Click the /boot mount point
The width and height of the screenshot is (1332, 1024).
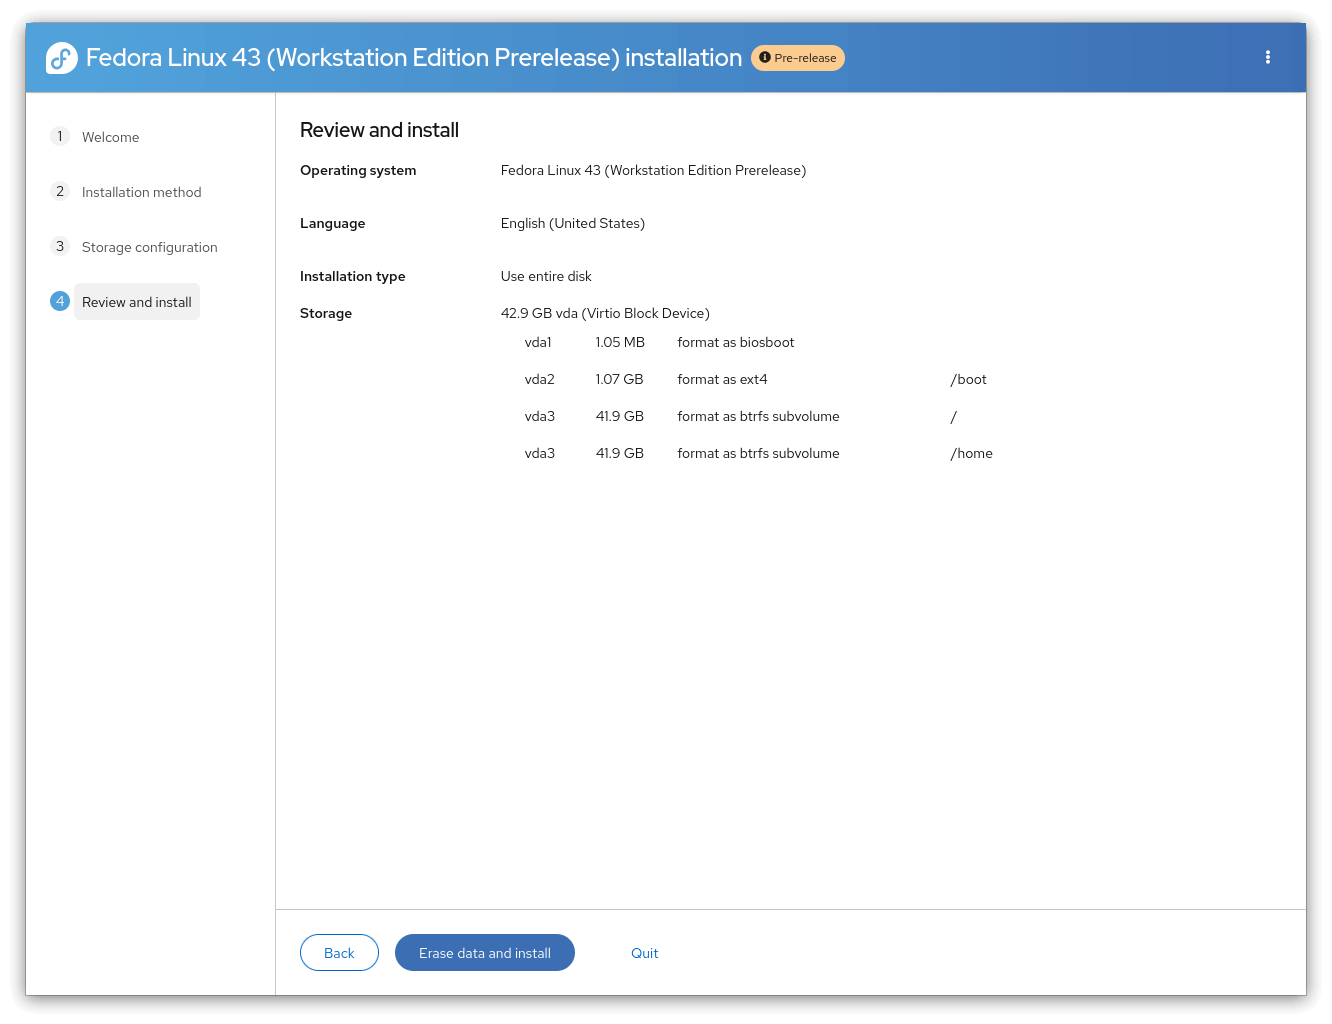click(x=968, y=379)
